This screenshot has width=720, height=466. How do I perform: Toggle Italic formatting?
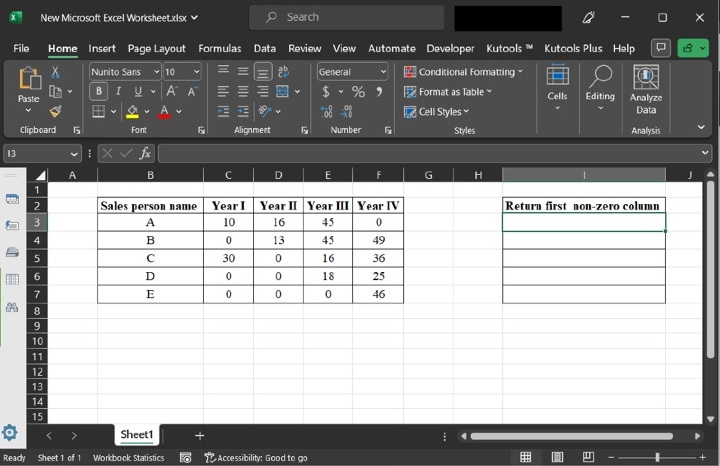(x=118, y=92)
